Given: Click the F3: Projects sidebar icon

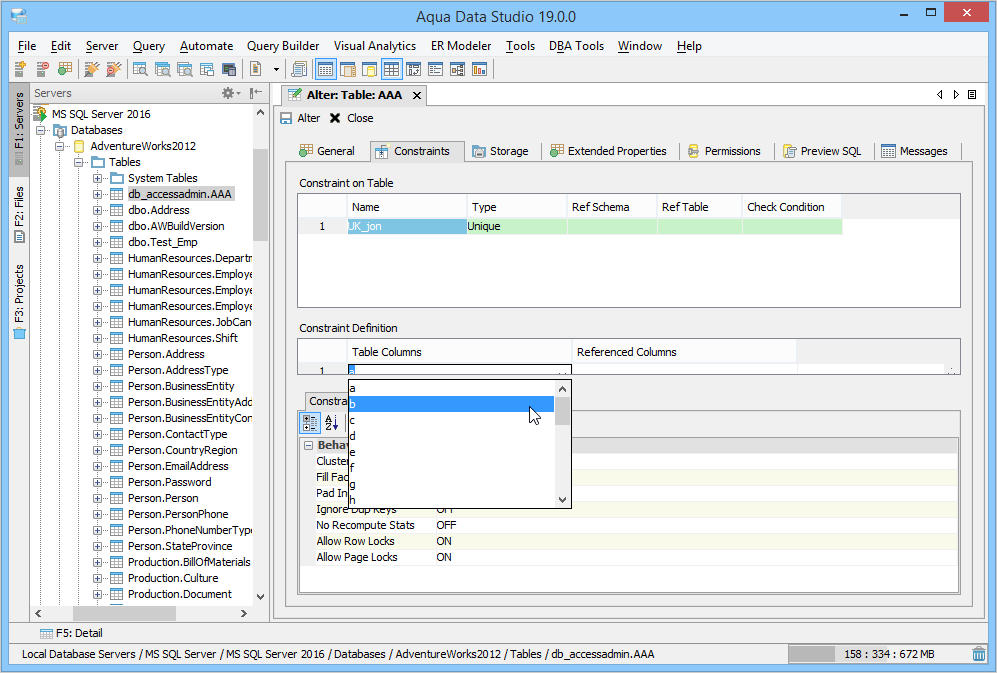Looking at the screenshot, I should click(19, 333).
